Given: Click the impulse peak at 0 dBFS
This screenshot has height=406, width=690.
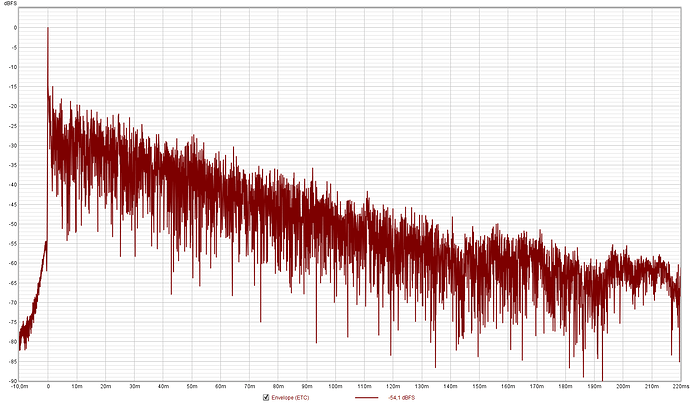Looking at the screenshot, I should [x=48, y=28].
